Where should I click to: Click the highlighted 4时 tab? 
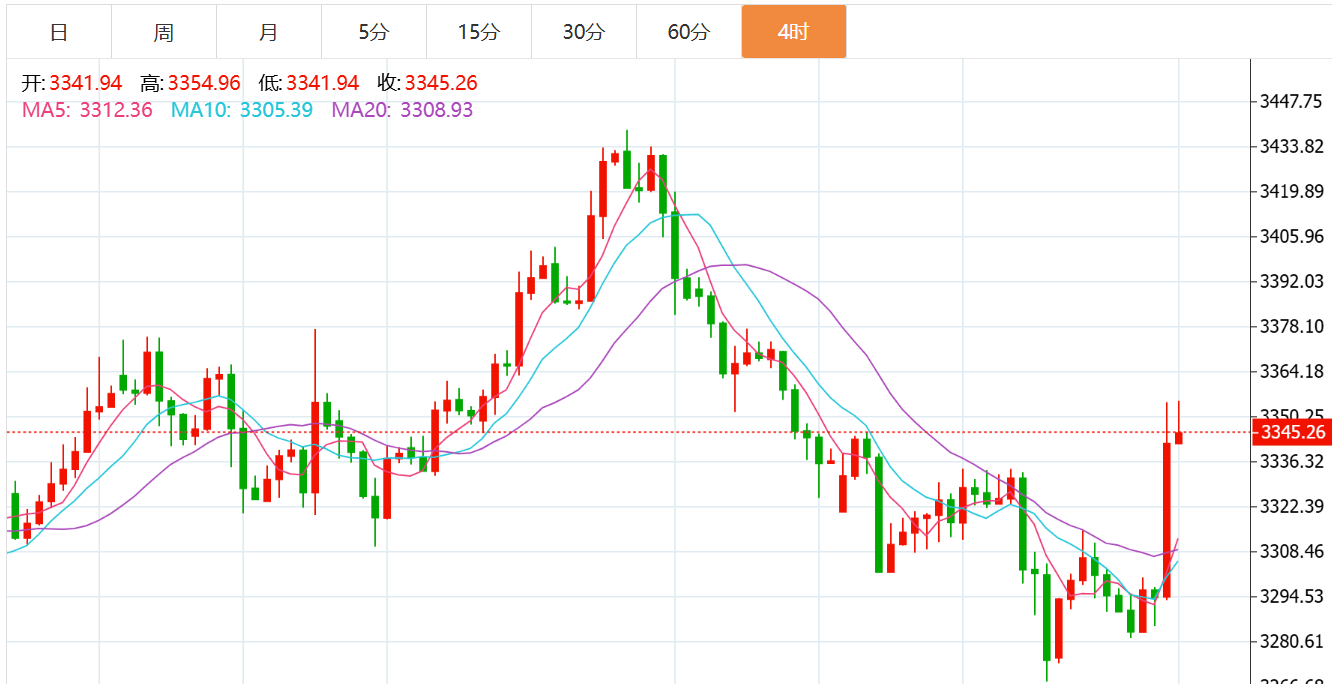point(793,32)
